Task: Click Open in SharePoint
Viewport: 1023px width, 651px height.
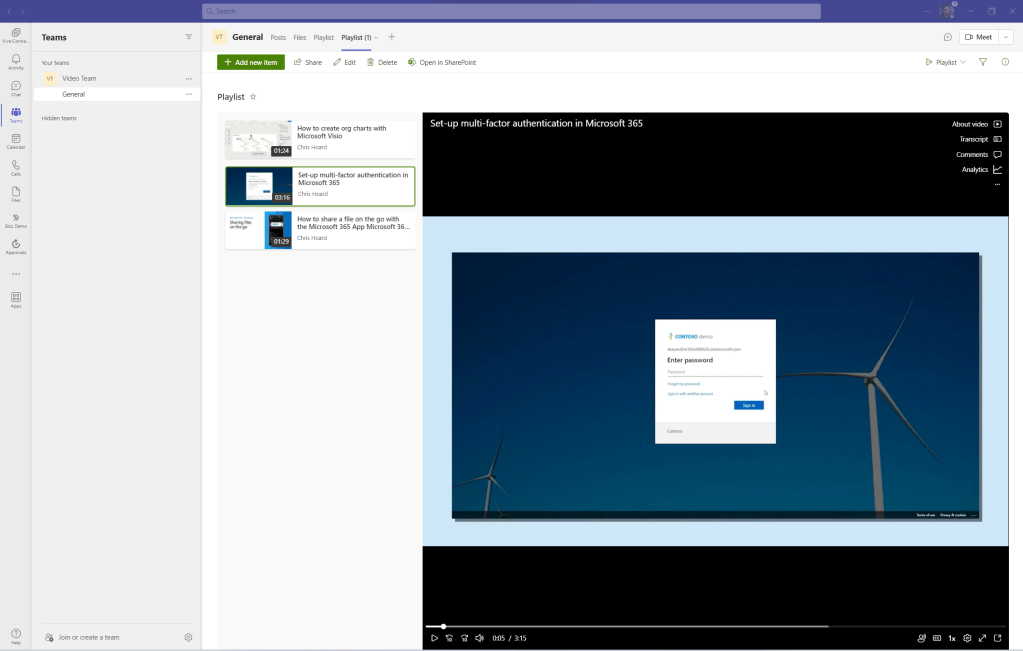Action: (442, 62)
